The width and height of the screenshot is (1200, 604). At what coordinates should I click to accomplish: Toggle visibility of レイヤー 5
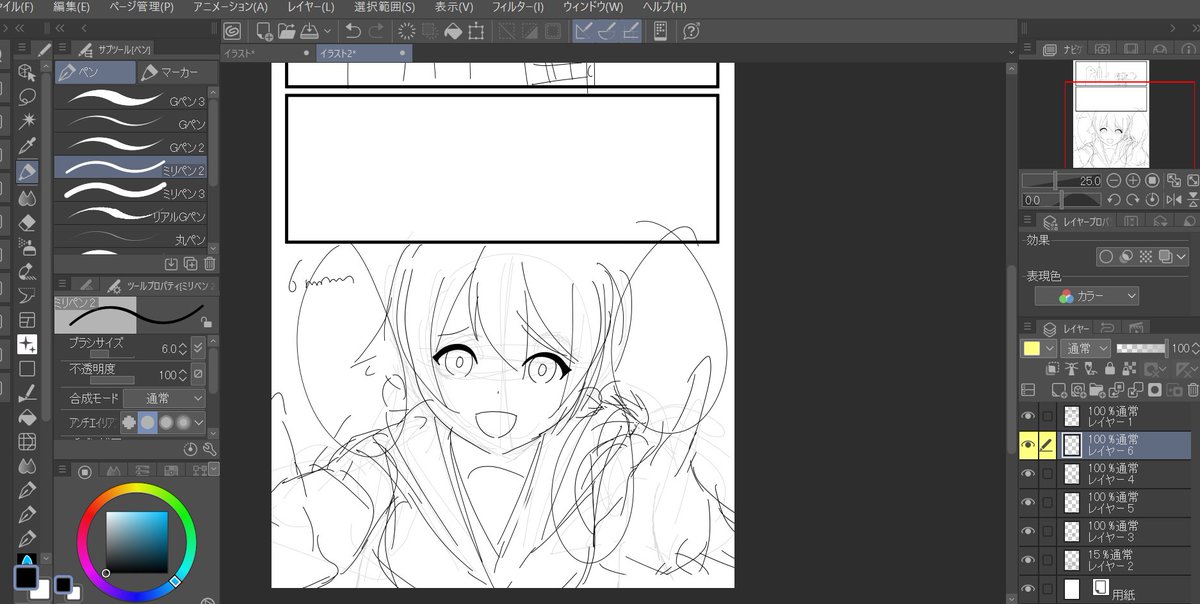click(1028, 502)
